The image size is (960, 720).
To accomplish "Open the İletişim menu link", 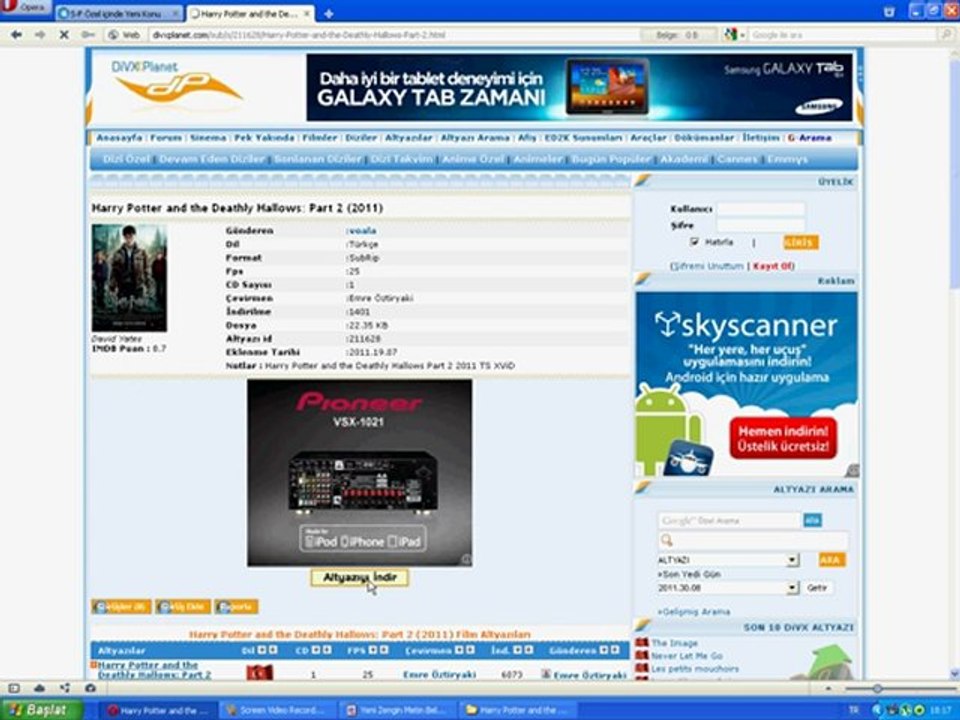I will 760,138.
